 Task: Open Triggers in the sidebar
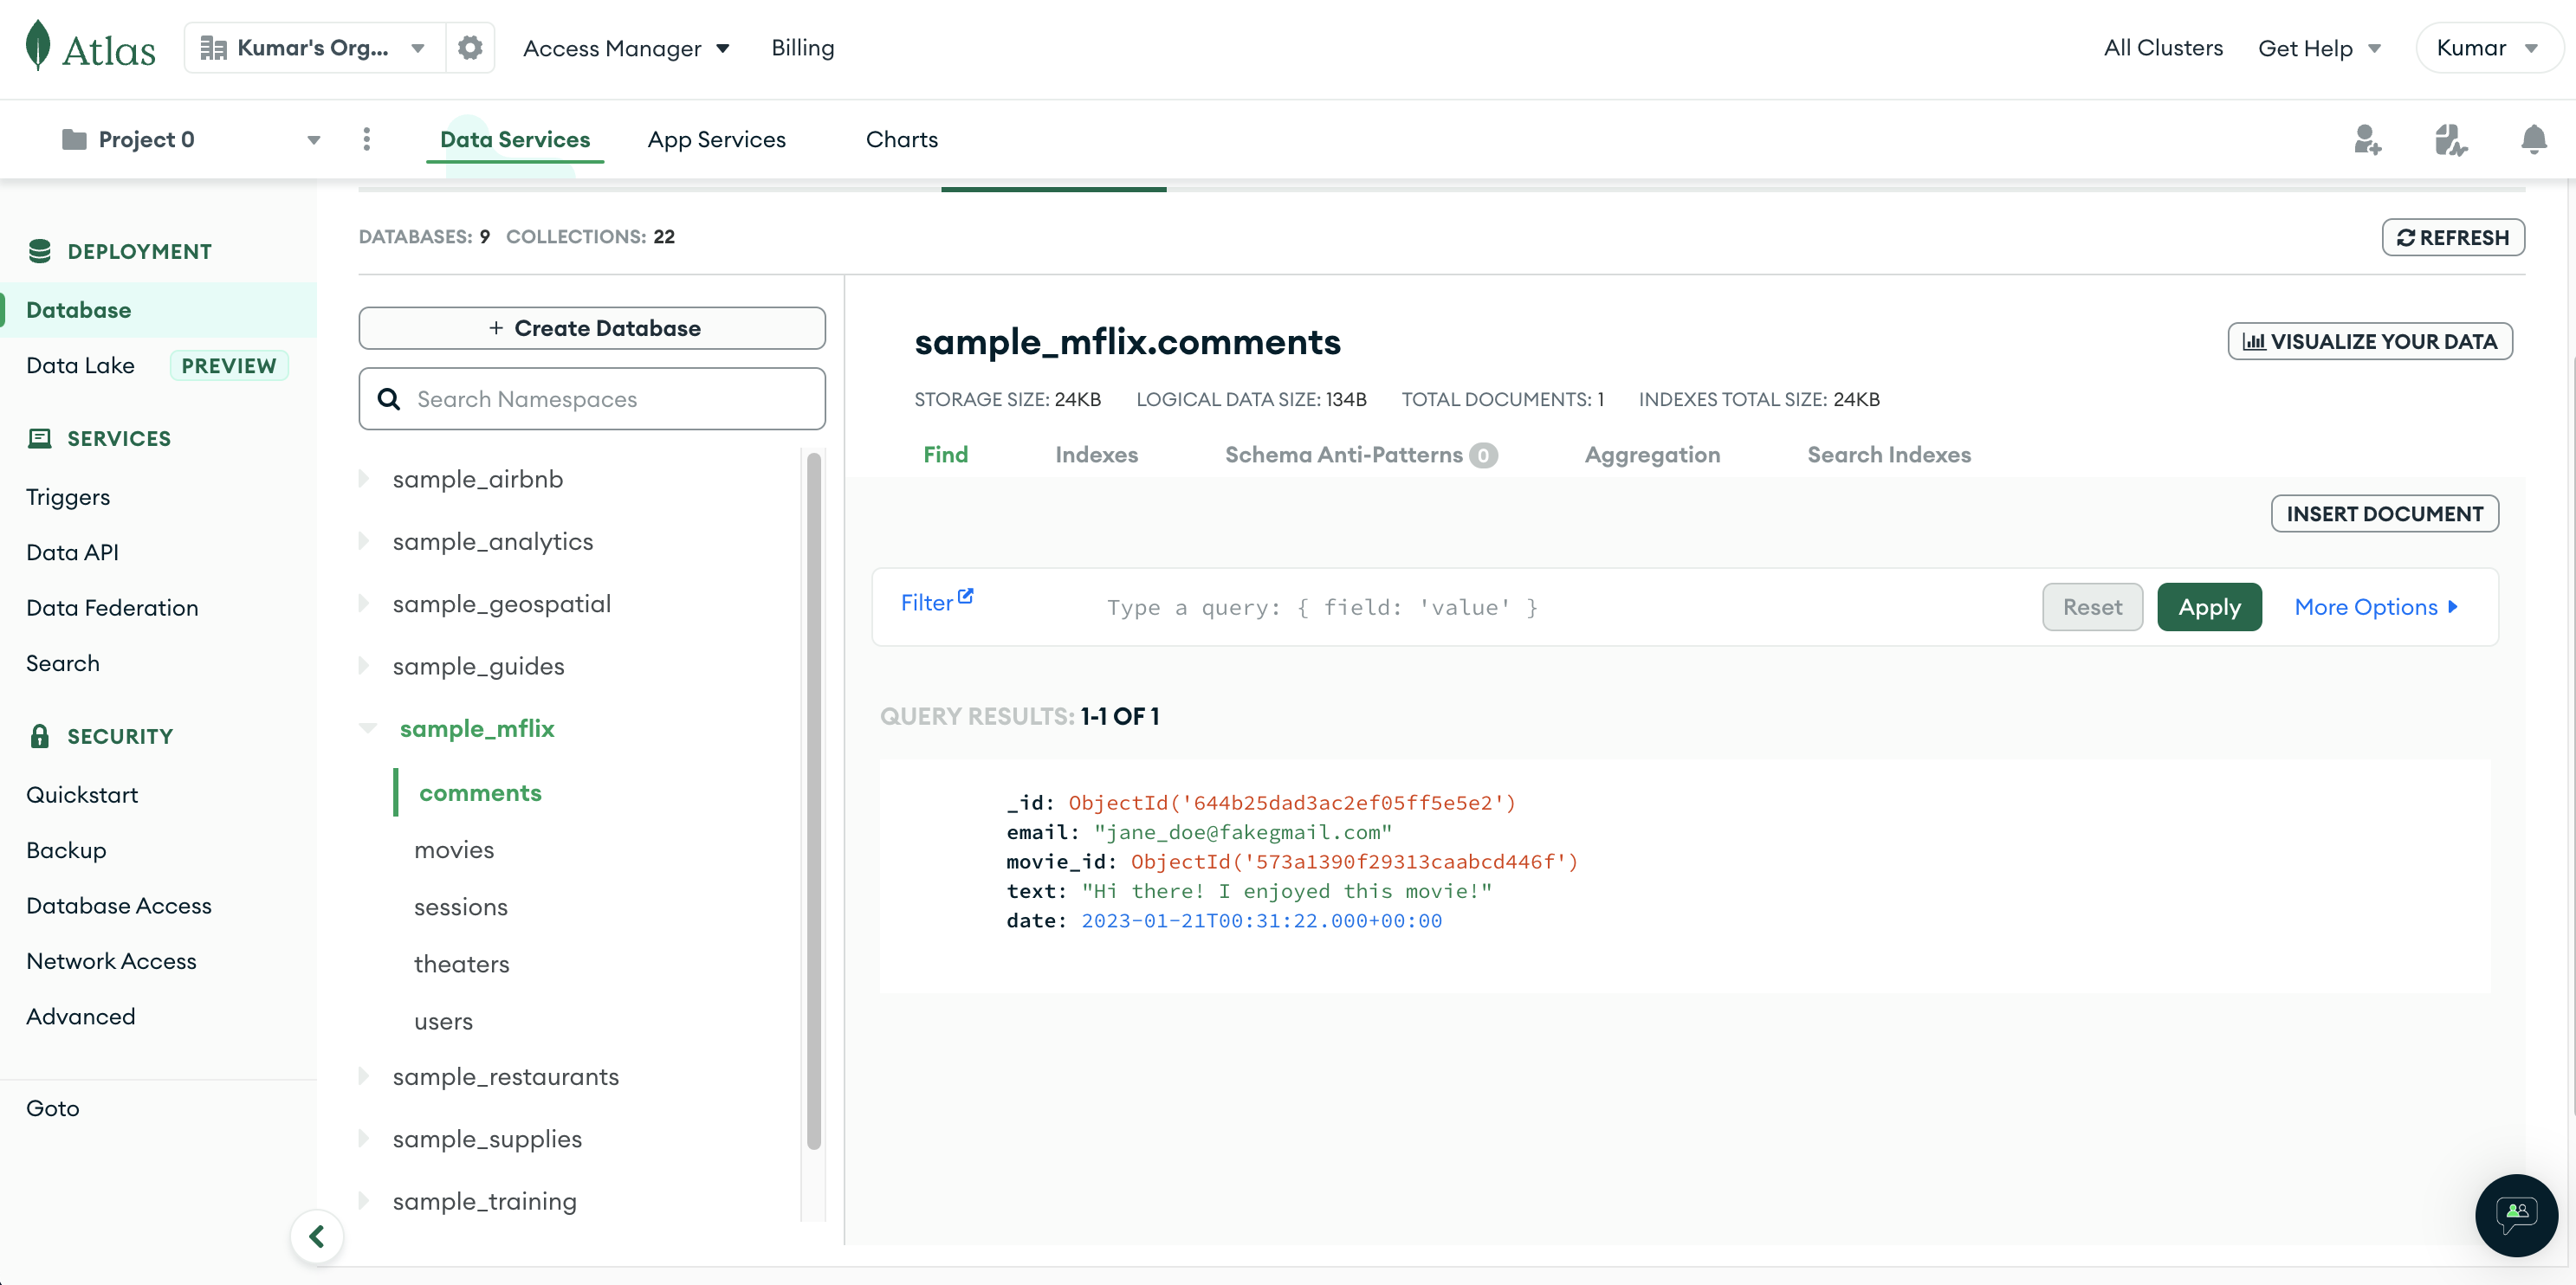(x=68, y=497)
